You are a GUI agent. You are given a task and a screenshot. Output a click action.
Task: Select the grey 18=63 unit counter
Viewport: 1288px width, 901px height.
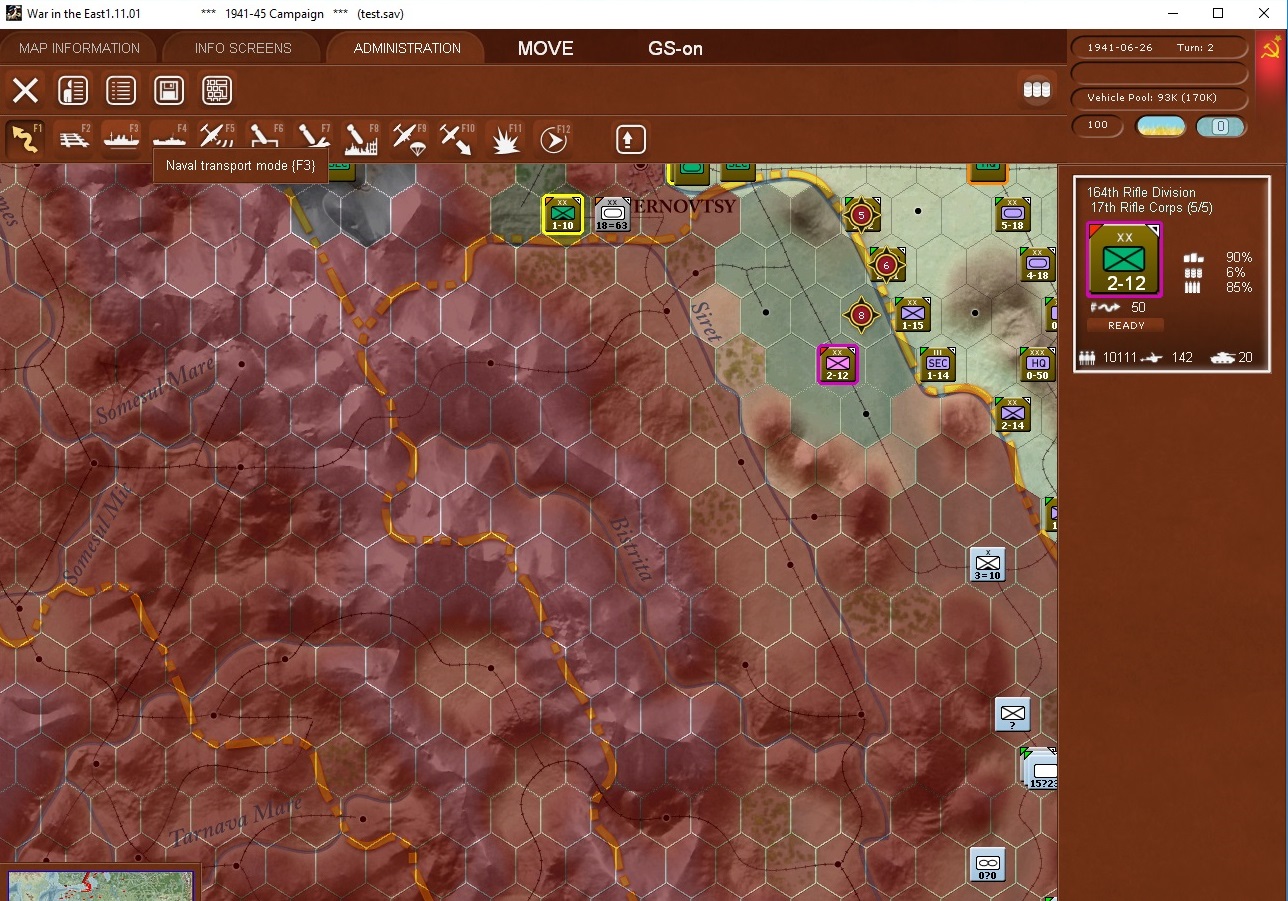pyautogui.click(x=612, y=215)
